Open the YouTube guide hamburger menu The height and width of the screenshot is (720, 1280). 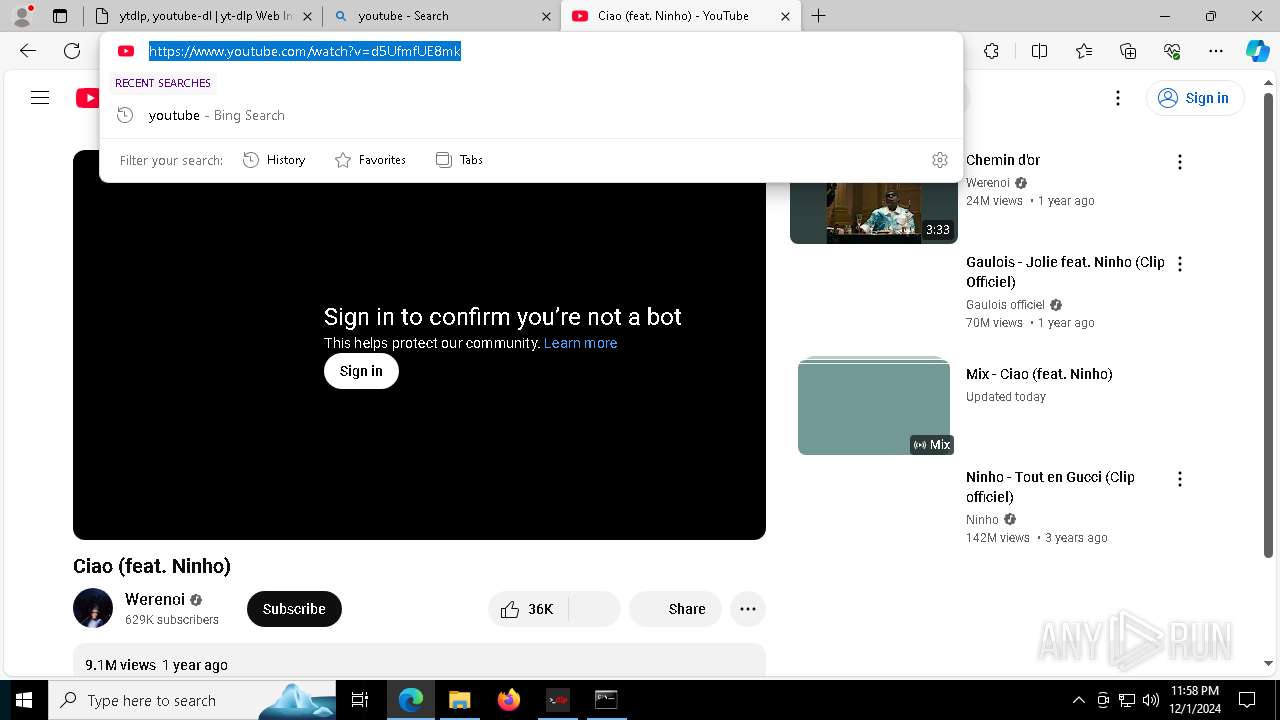(40, 98)
